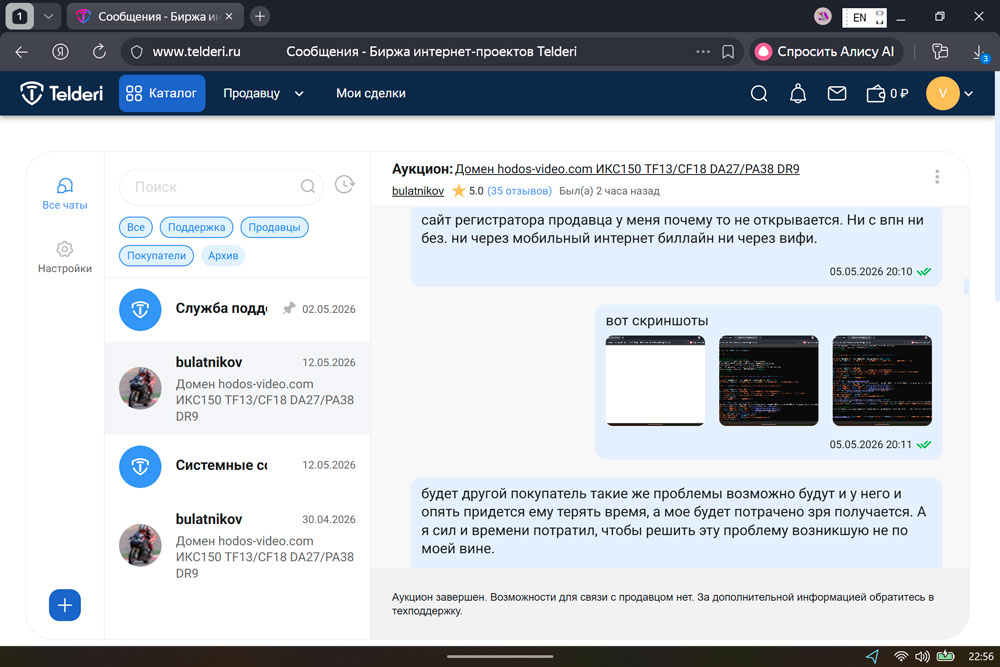
Task: Go to Мои сделки
Action: click(371, 93)
